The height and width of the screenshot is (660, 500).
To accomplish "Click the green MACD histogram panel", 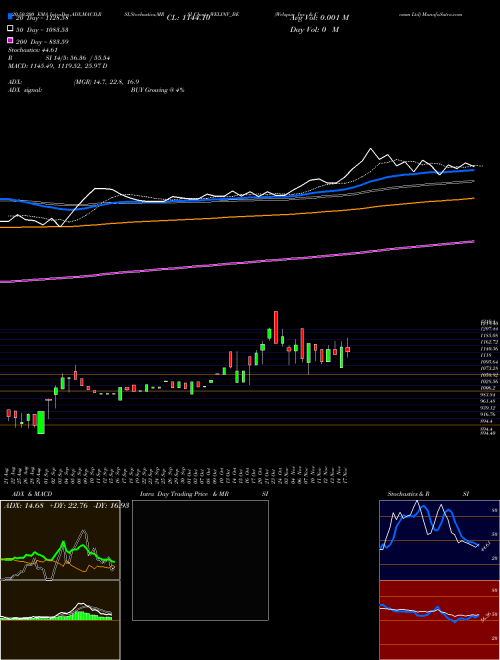I will tap(60, 620).
